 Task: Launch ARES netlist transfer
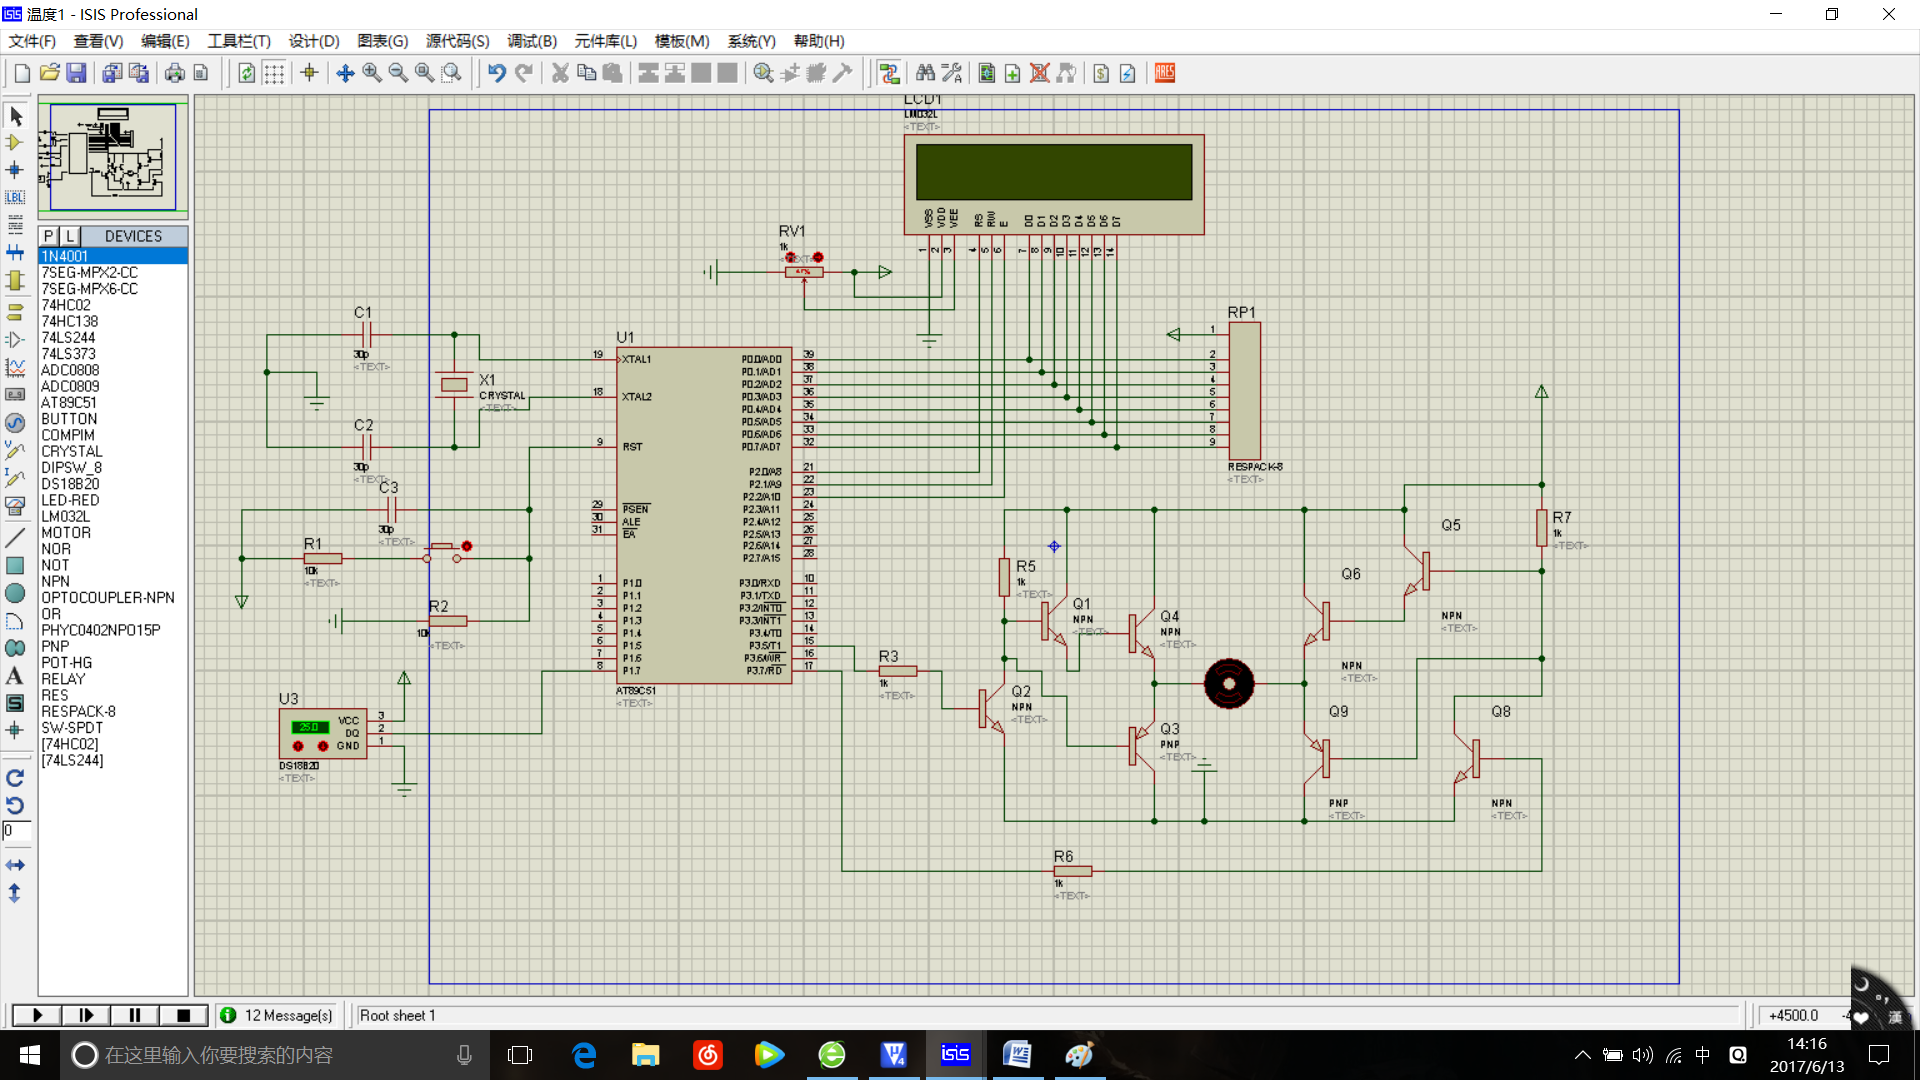coord(1165,73)
